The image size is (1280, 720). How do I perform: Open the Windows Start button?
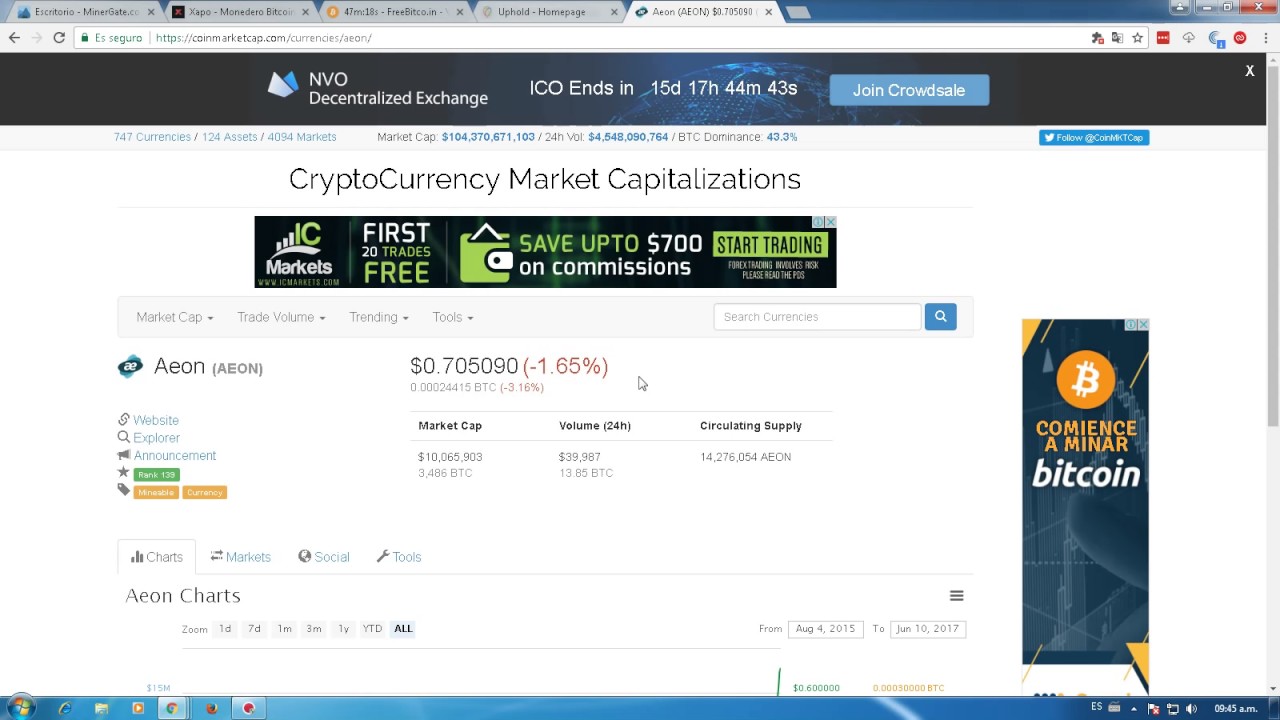coord(20,708)
